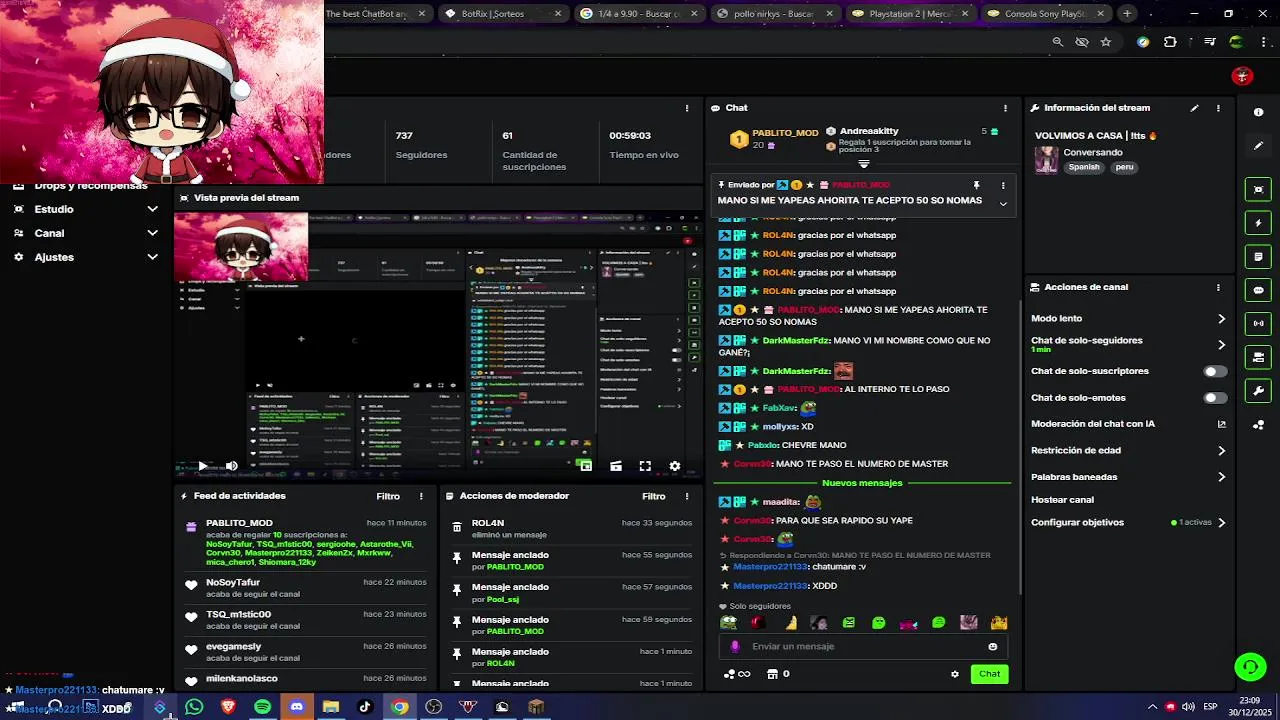
Task: Click in the Enviar un mensaje field
Action: coord(862,647)
